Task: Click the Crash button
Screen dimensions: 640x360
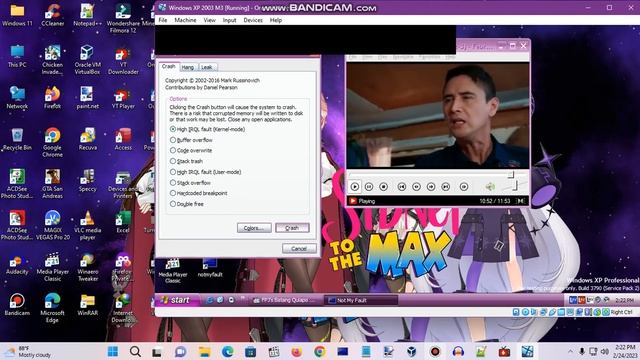Action: click(292, 228)
